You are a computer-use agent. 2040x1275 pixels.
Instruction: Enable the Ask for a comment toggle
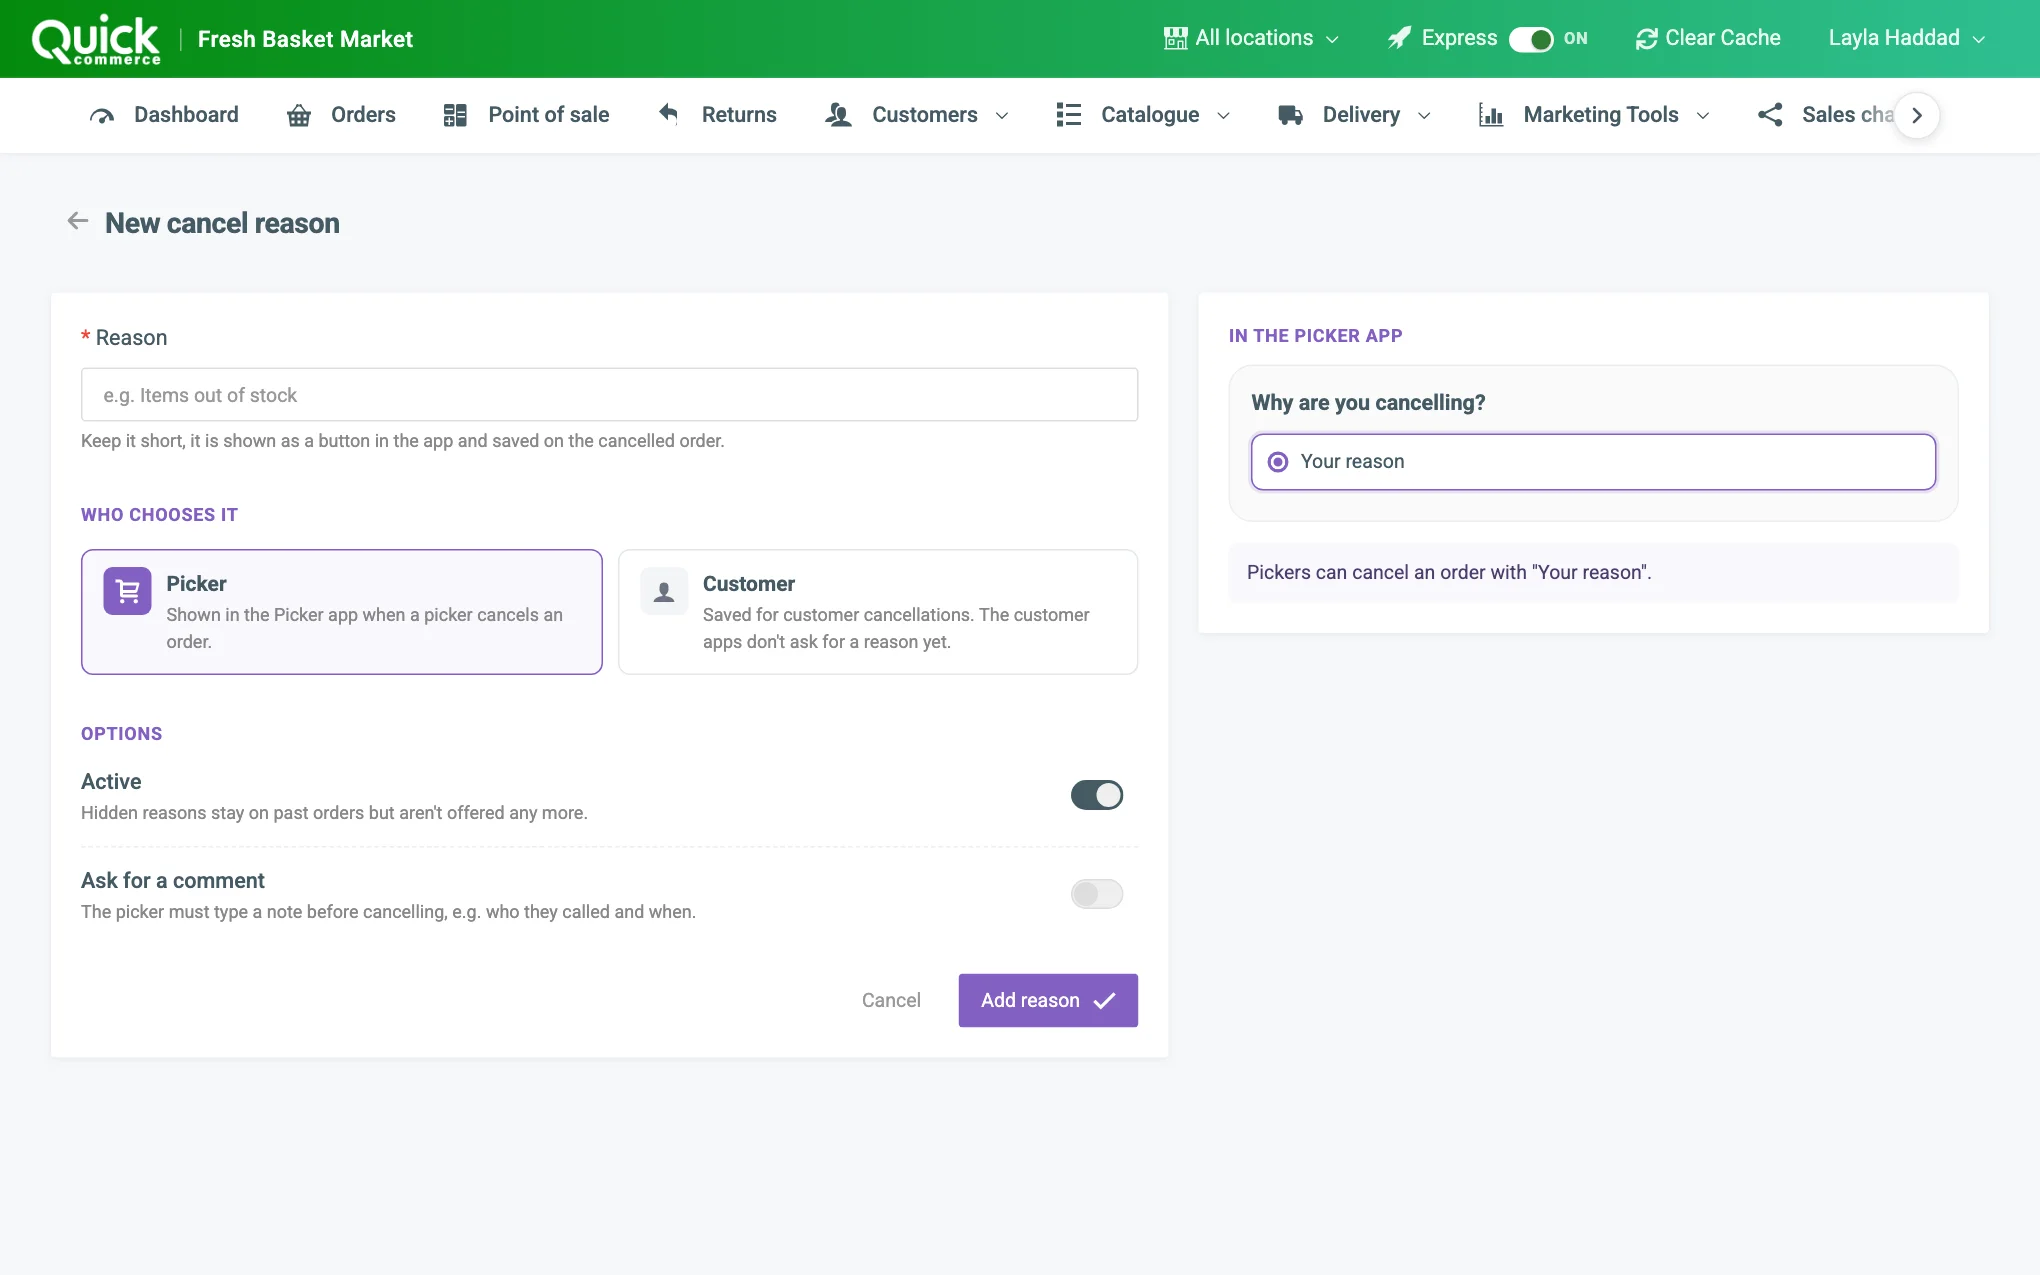tap(1097, 894)
